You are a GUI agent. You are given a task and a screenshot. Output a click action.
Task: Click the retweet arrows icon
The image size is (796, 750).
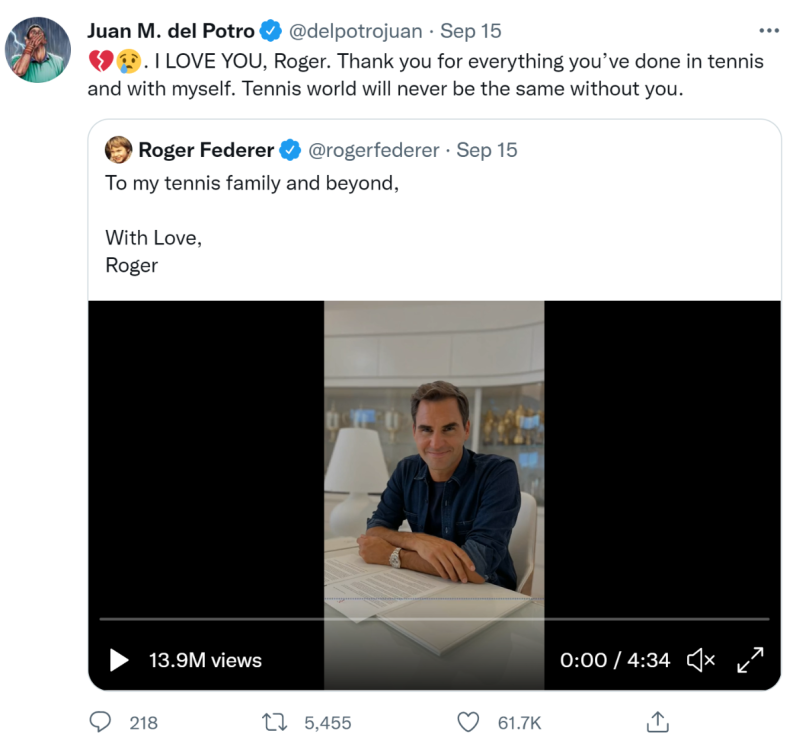pos(274,721)
